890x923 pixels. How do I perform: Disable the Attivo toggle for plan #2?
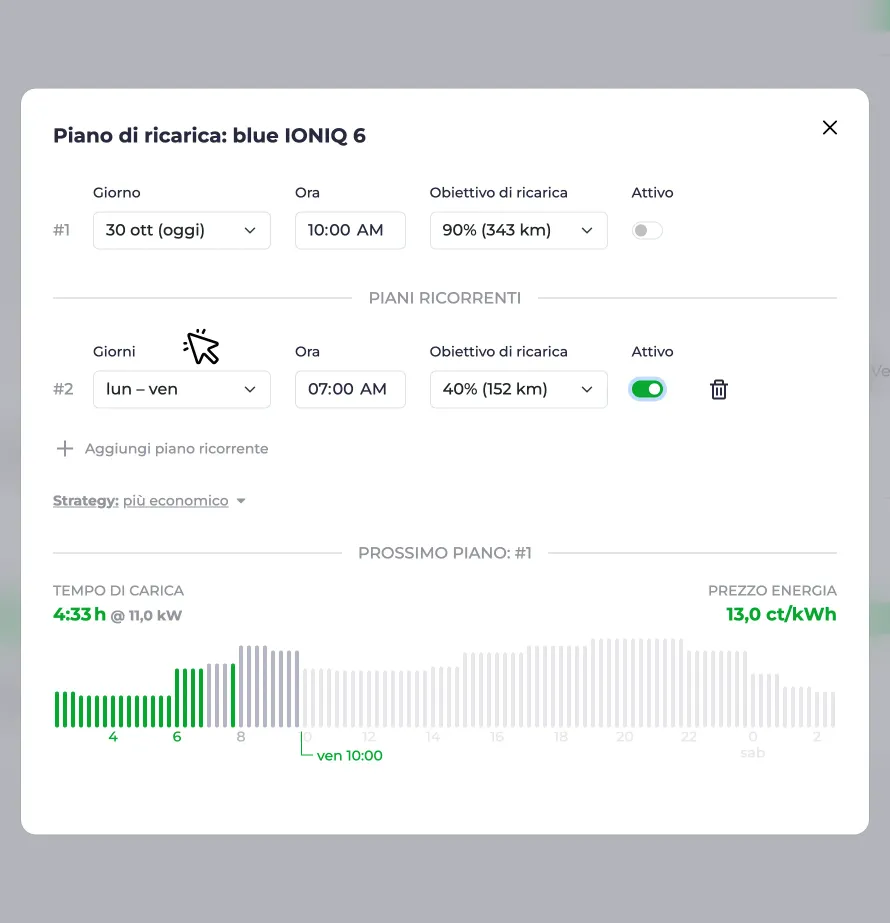pos(647,389)
